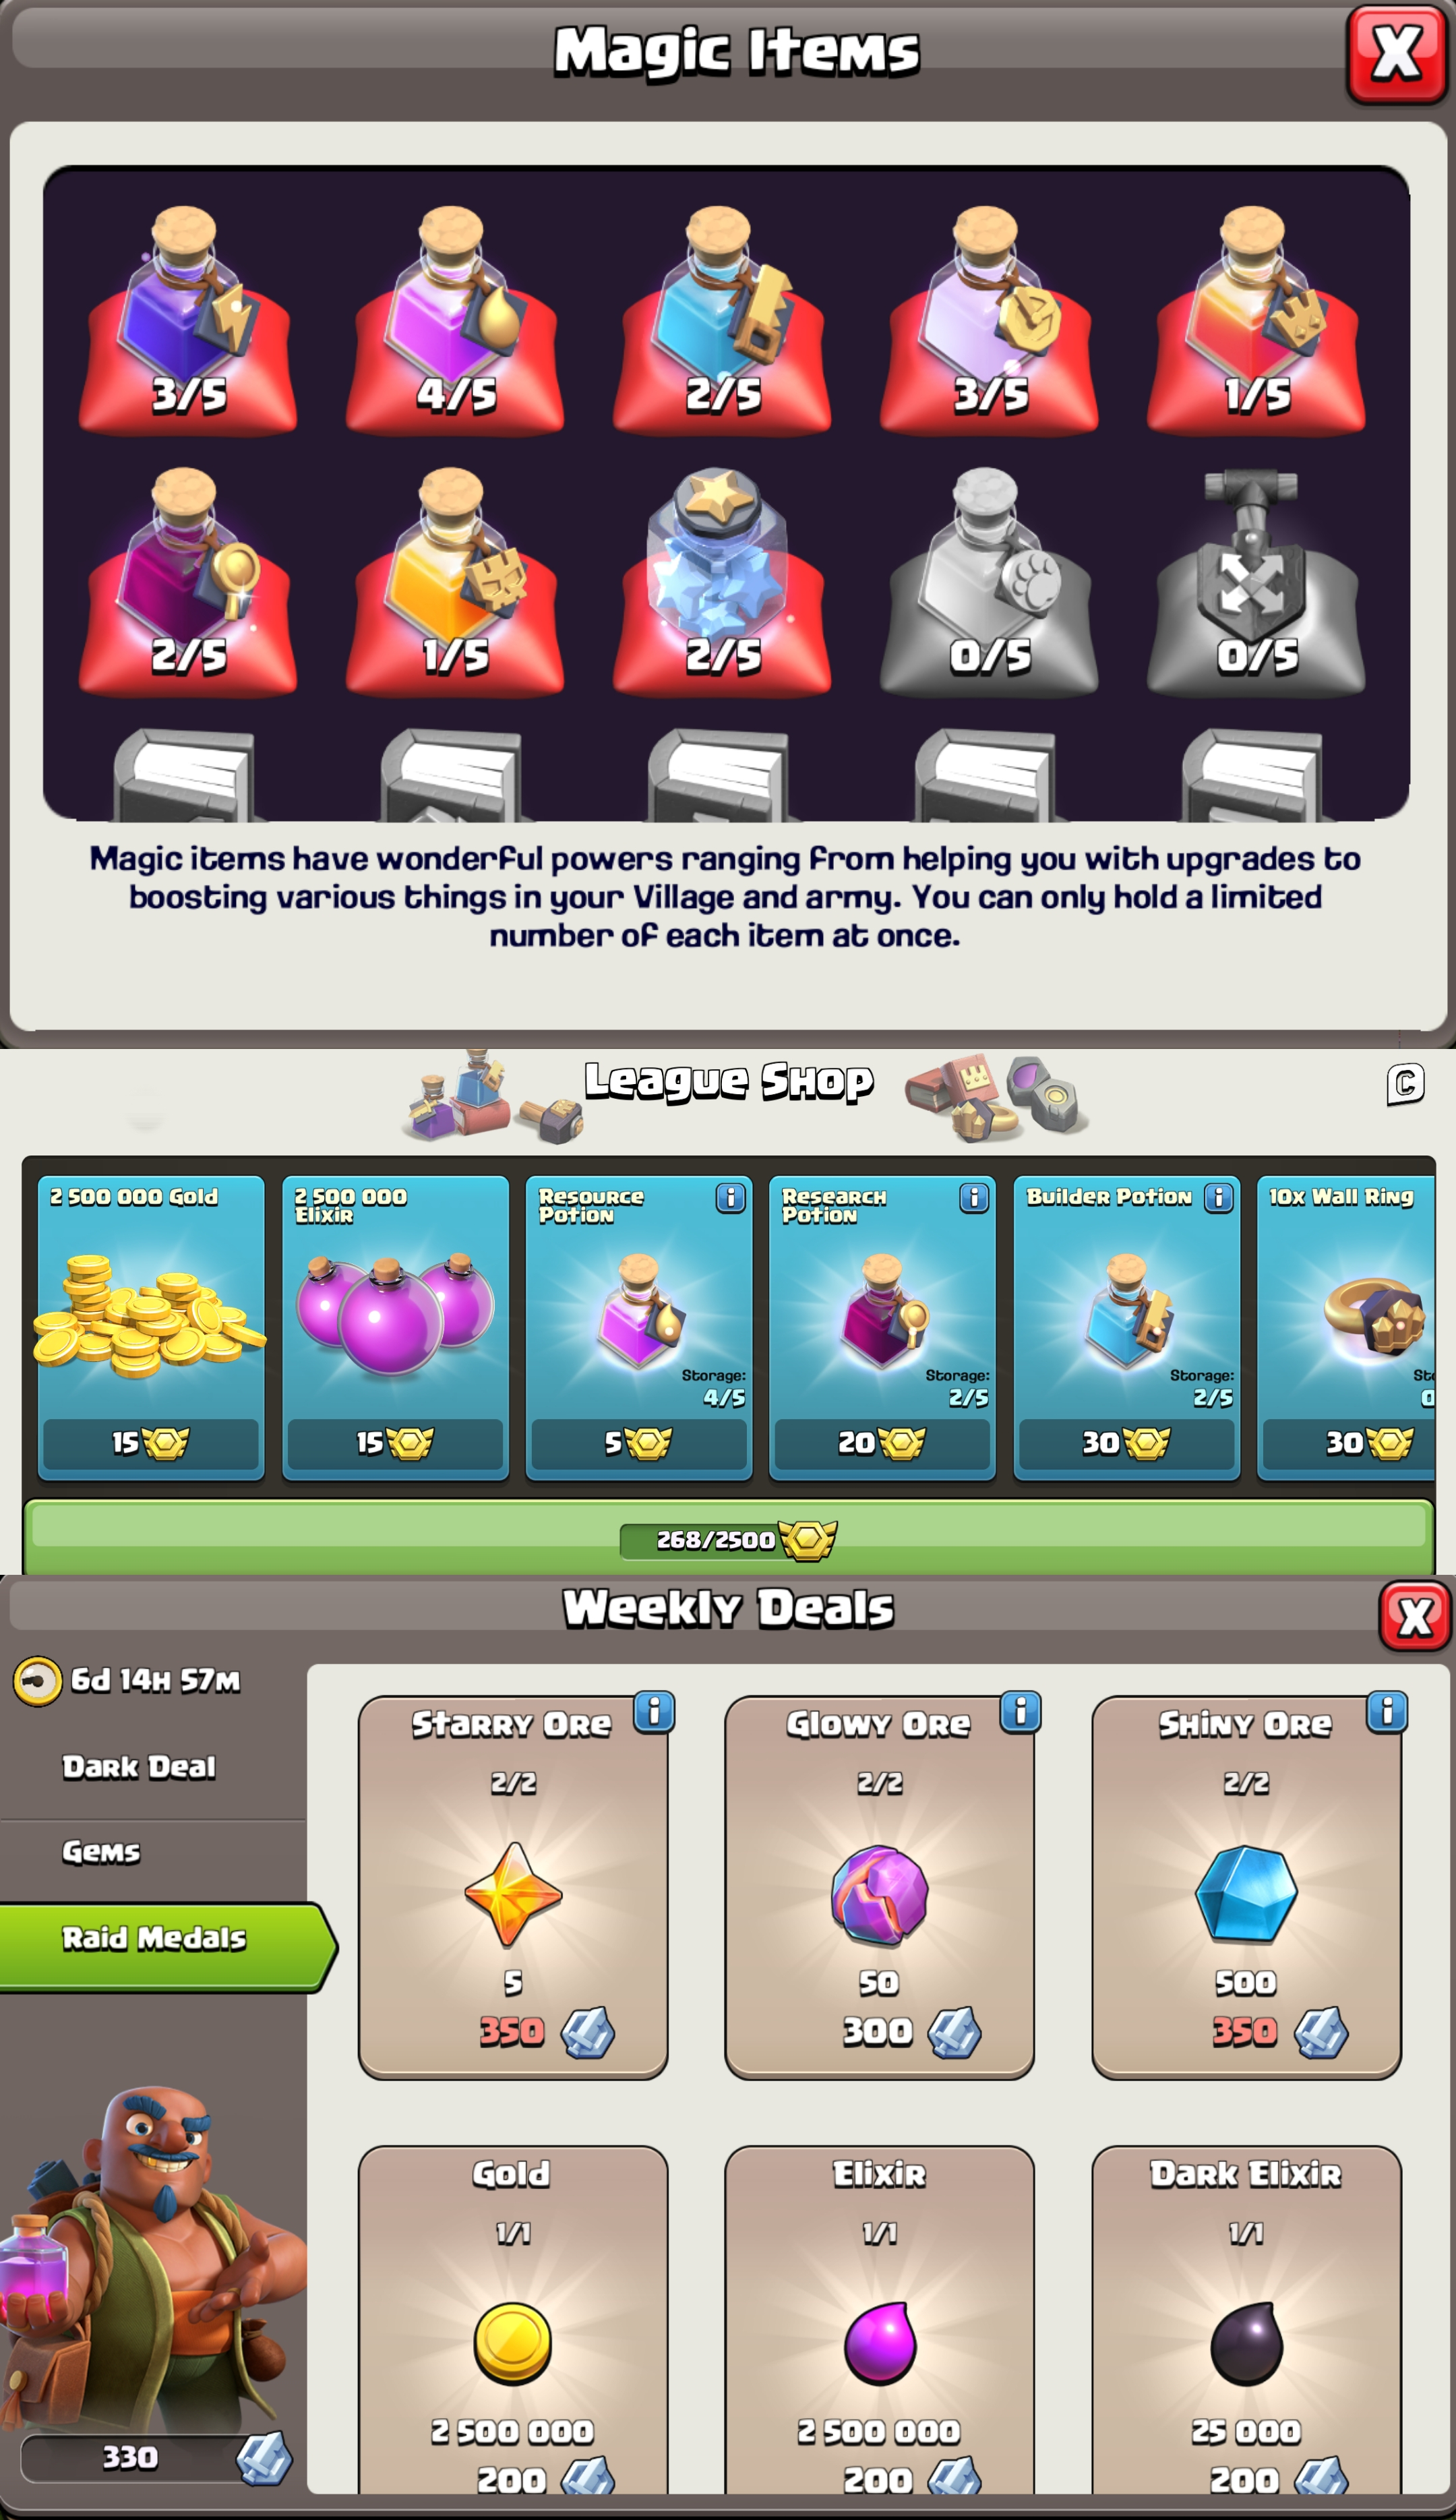Select the Hero Potion showing 1/5

[x=1256, y=318]
